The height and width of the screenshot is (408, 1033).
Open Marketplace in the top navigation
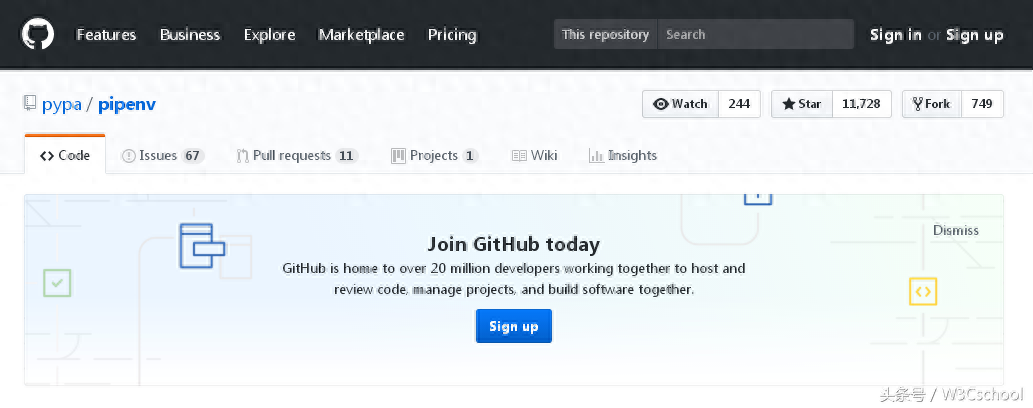pos(361,34)
